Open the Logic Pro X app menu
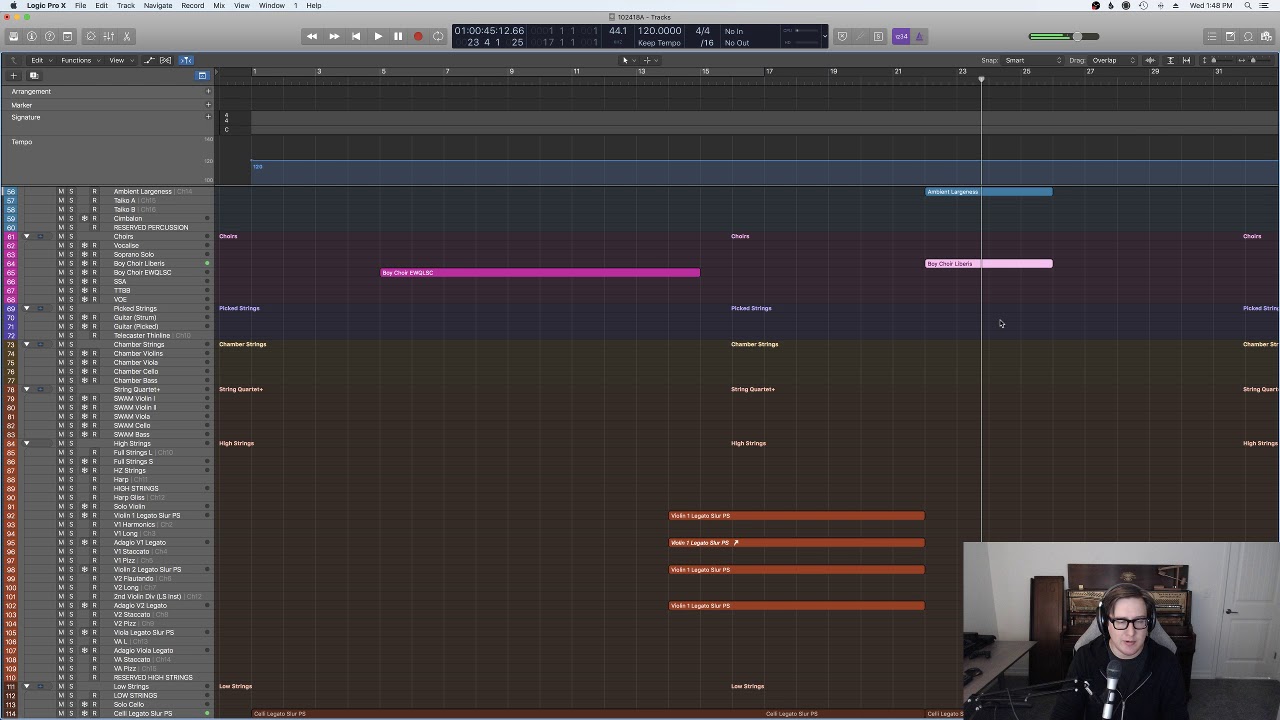The height and width of the screenshot is (720, 1280). pos(46,6)
